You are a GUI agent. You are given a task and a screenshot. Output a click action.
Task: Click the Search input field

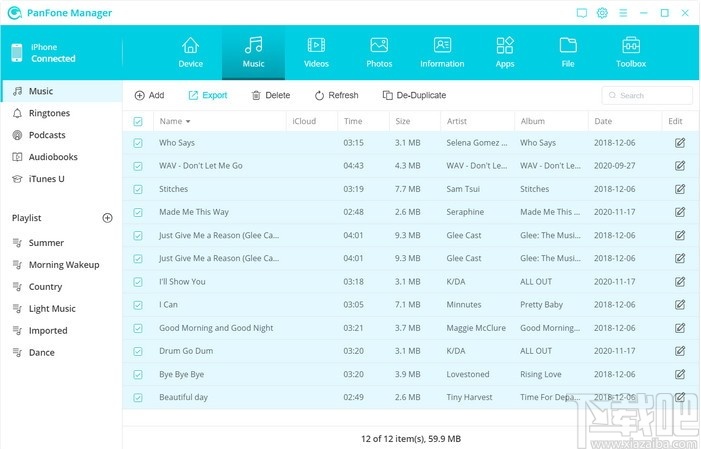pyautogui.click(x=647, y=95)
